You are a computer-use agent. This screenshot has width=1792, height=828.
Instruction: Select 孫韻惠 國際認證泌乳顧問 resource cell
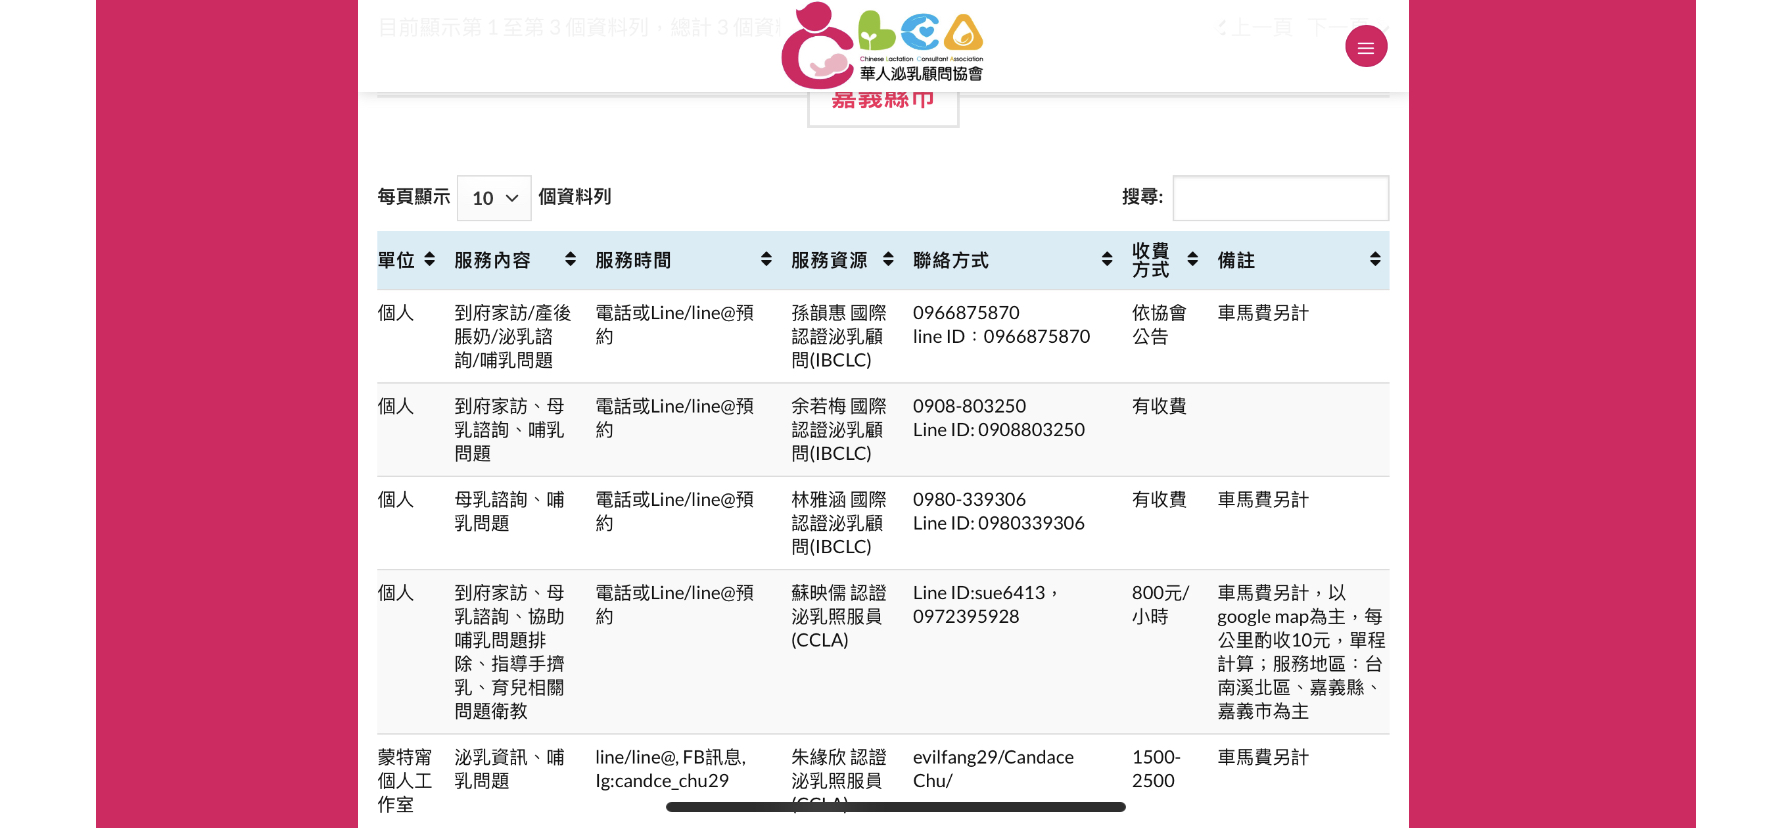(x=842, y=336)
